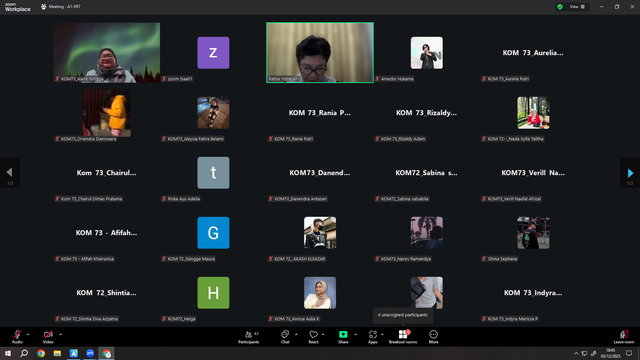Go to previous gallery page arrow

[x=9, y=173]
